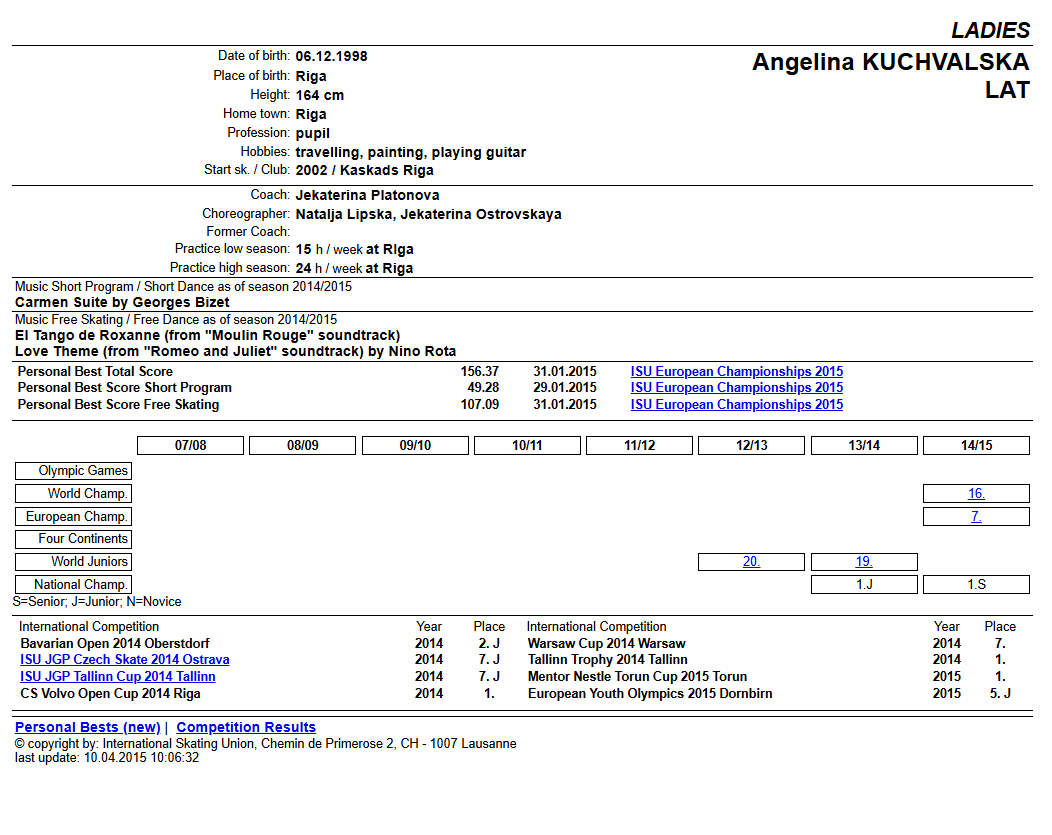The image size is (1052, 835).
Task: Click the World Juniors row label
Action: 73,561
